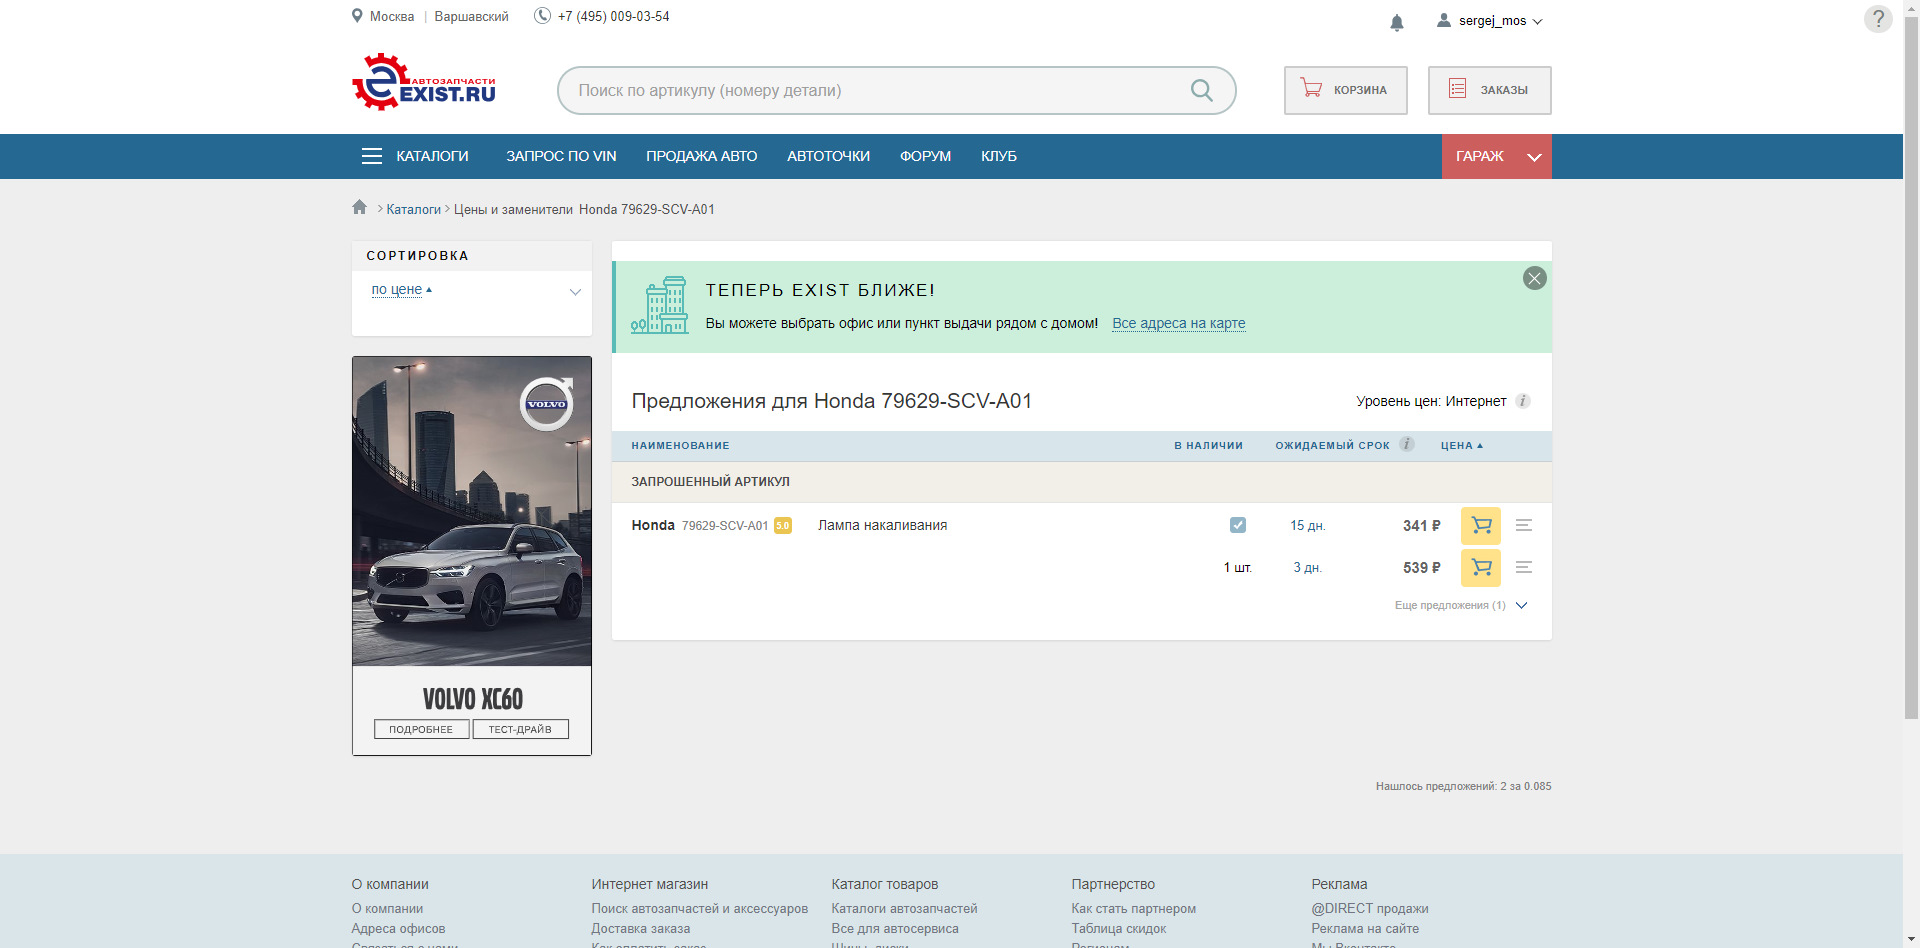Open Продажа авто menu item
Screen dimensions: 1920x948
702,156
